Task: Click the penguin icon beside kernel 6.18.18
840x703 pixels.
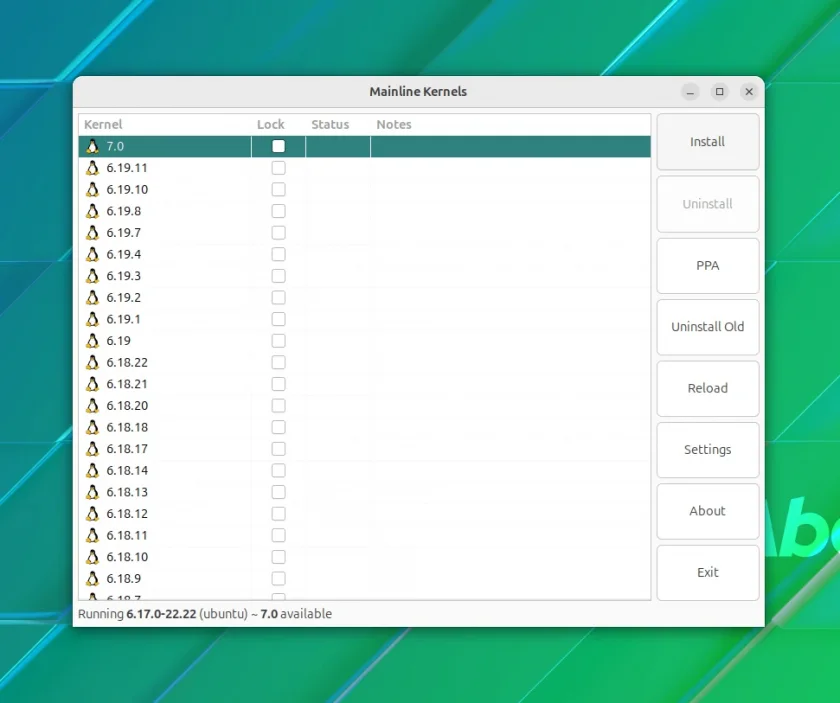Action: click(93, 427)
